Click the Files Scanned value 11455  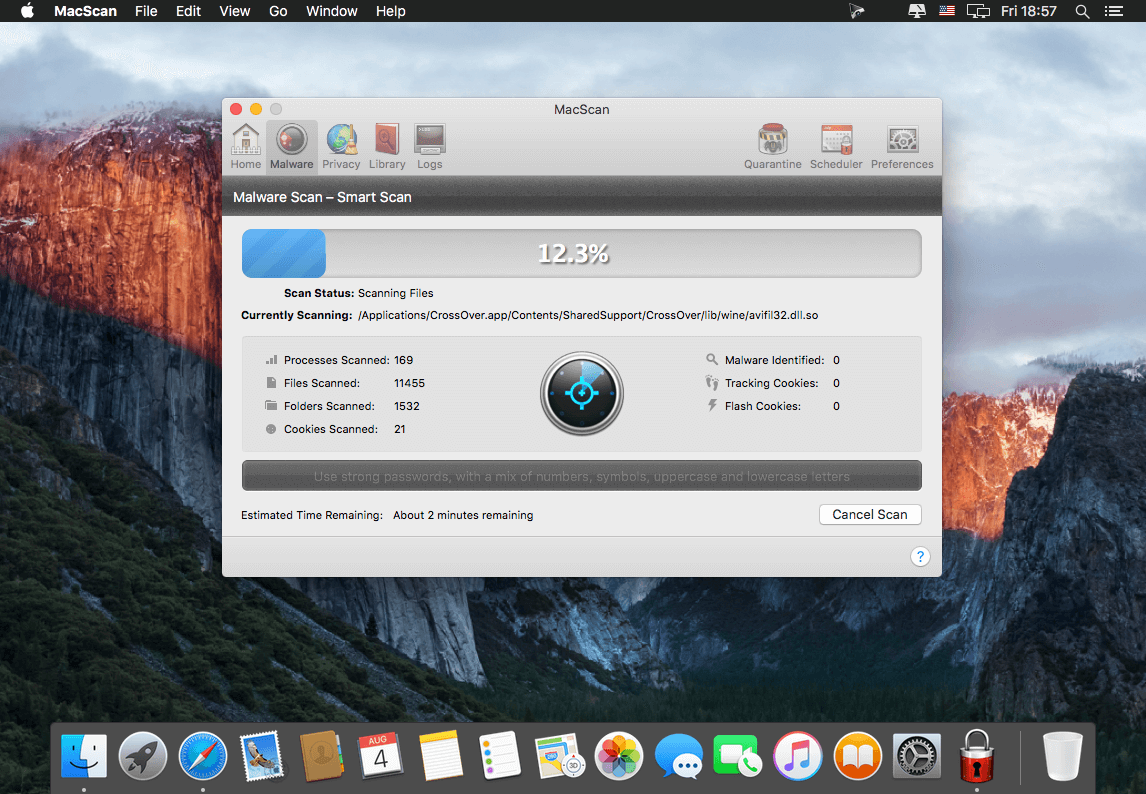coord(409,383)
